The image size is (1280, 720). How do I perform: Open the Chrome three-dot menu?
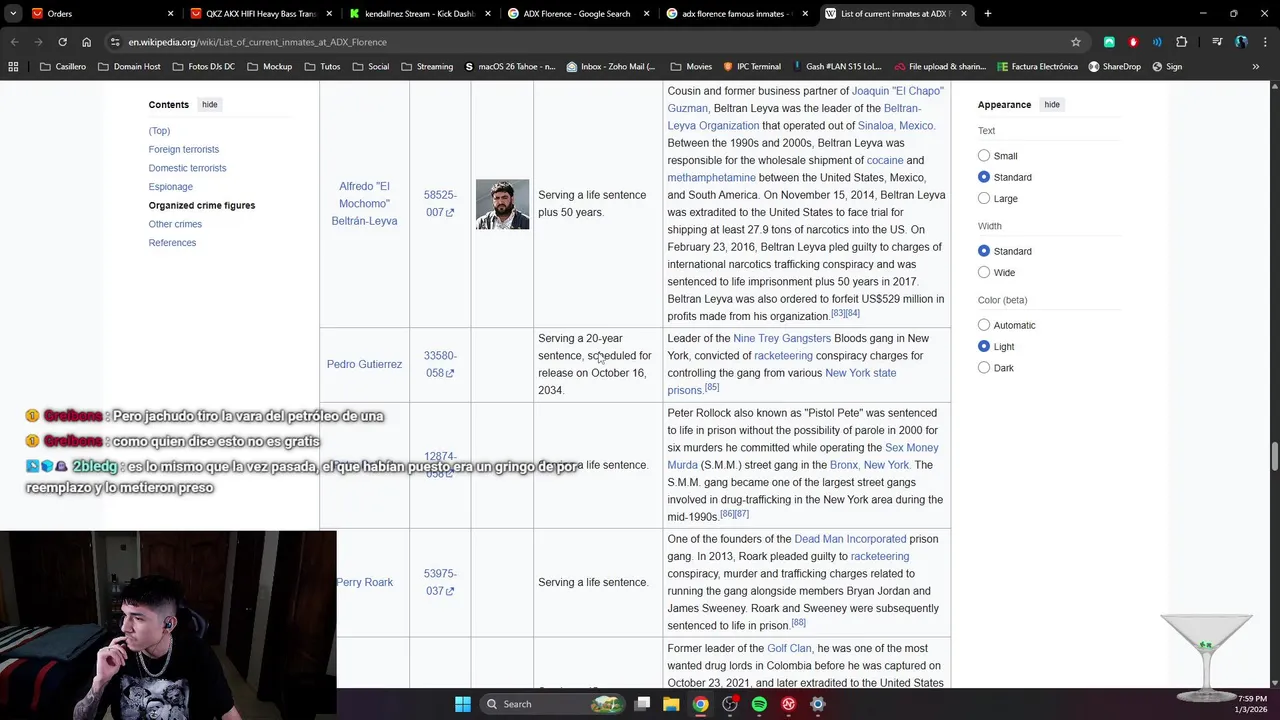[1265, 42]
